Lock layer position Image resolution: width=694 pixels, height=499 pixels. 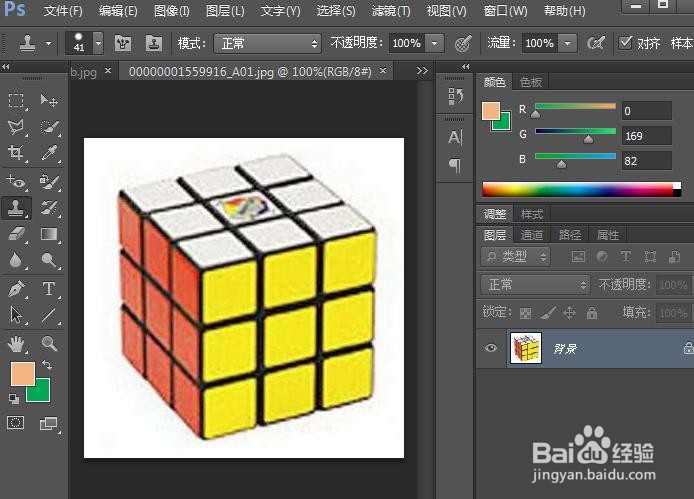pyautogui.click(x=569, y=313)
